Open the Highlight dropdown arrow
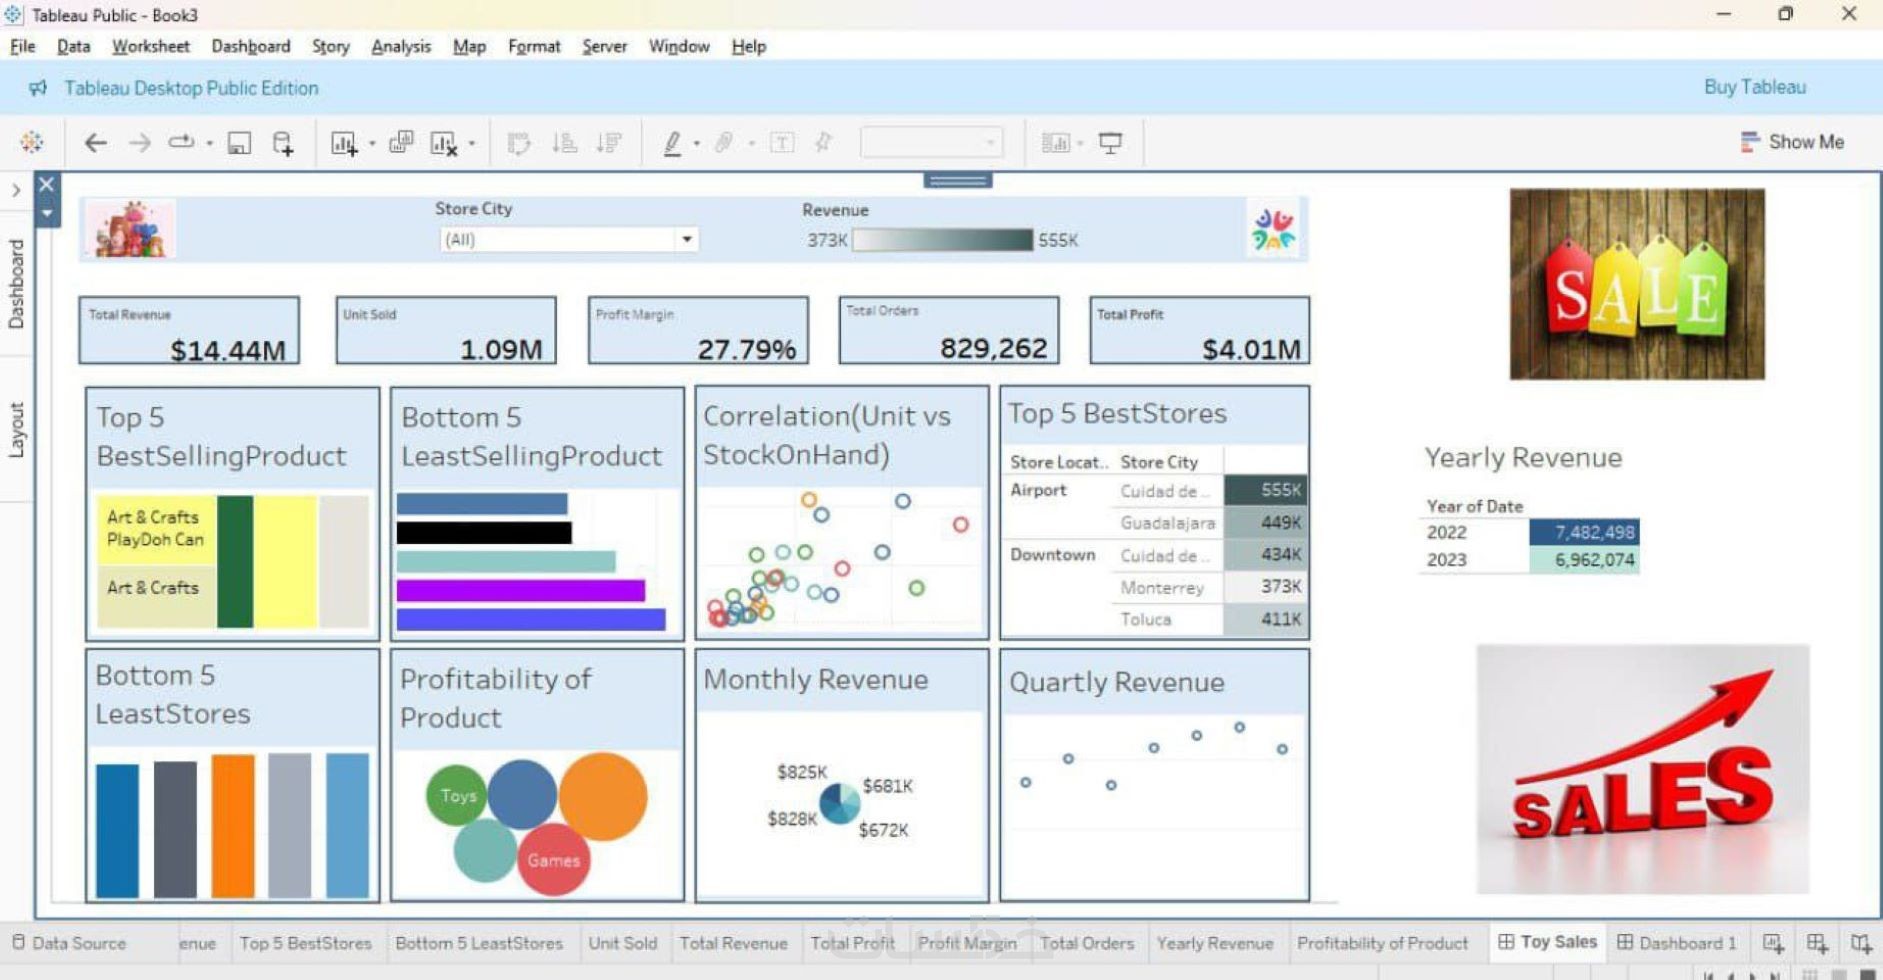 [696, 144]
